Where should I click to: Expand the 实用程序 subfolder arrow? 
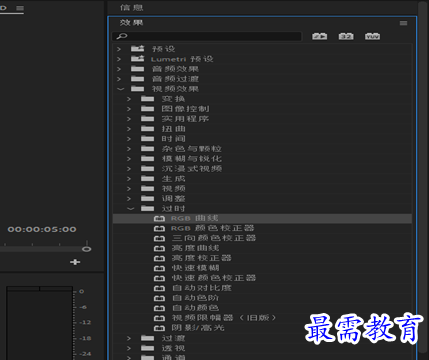pos(129,119)
